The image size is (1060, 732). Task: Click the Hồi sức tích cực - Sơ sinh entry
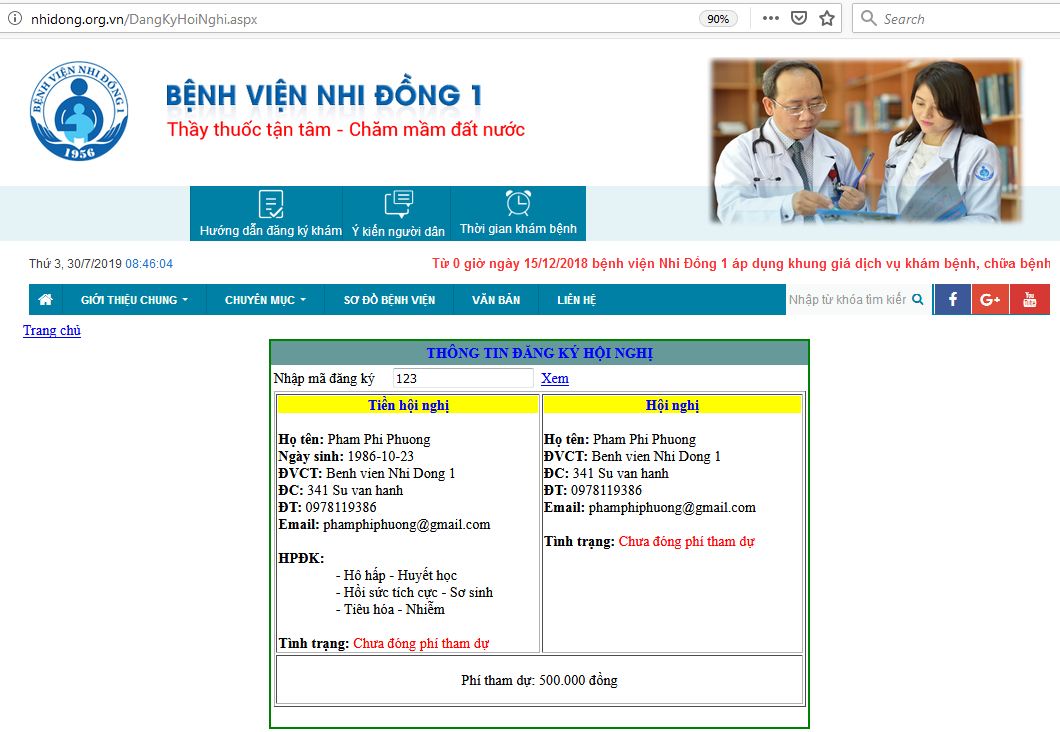(414, 592)
